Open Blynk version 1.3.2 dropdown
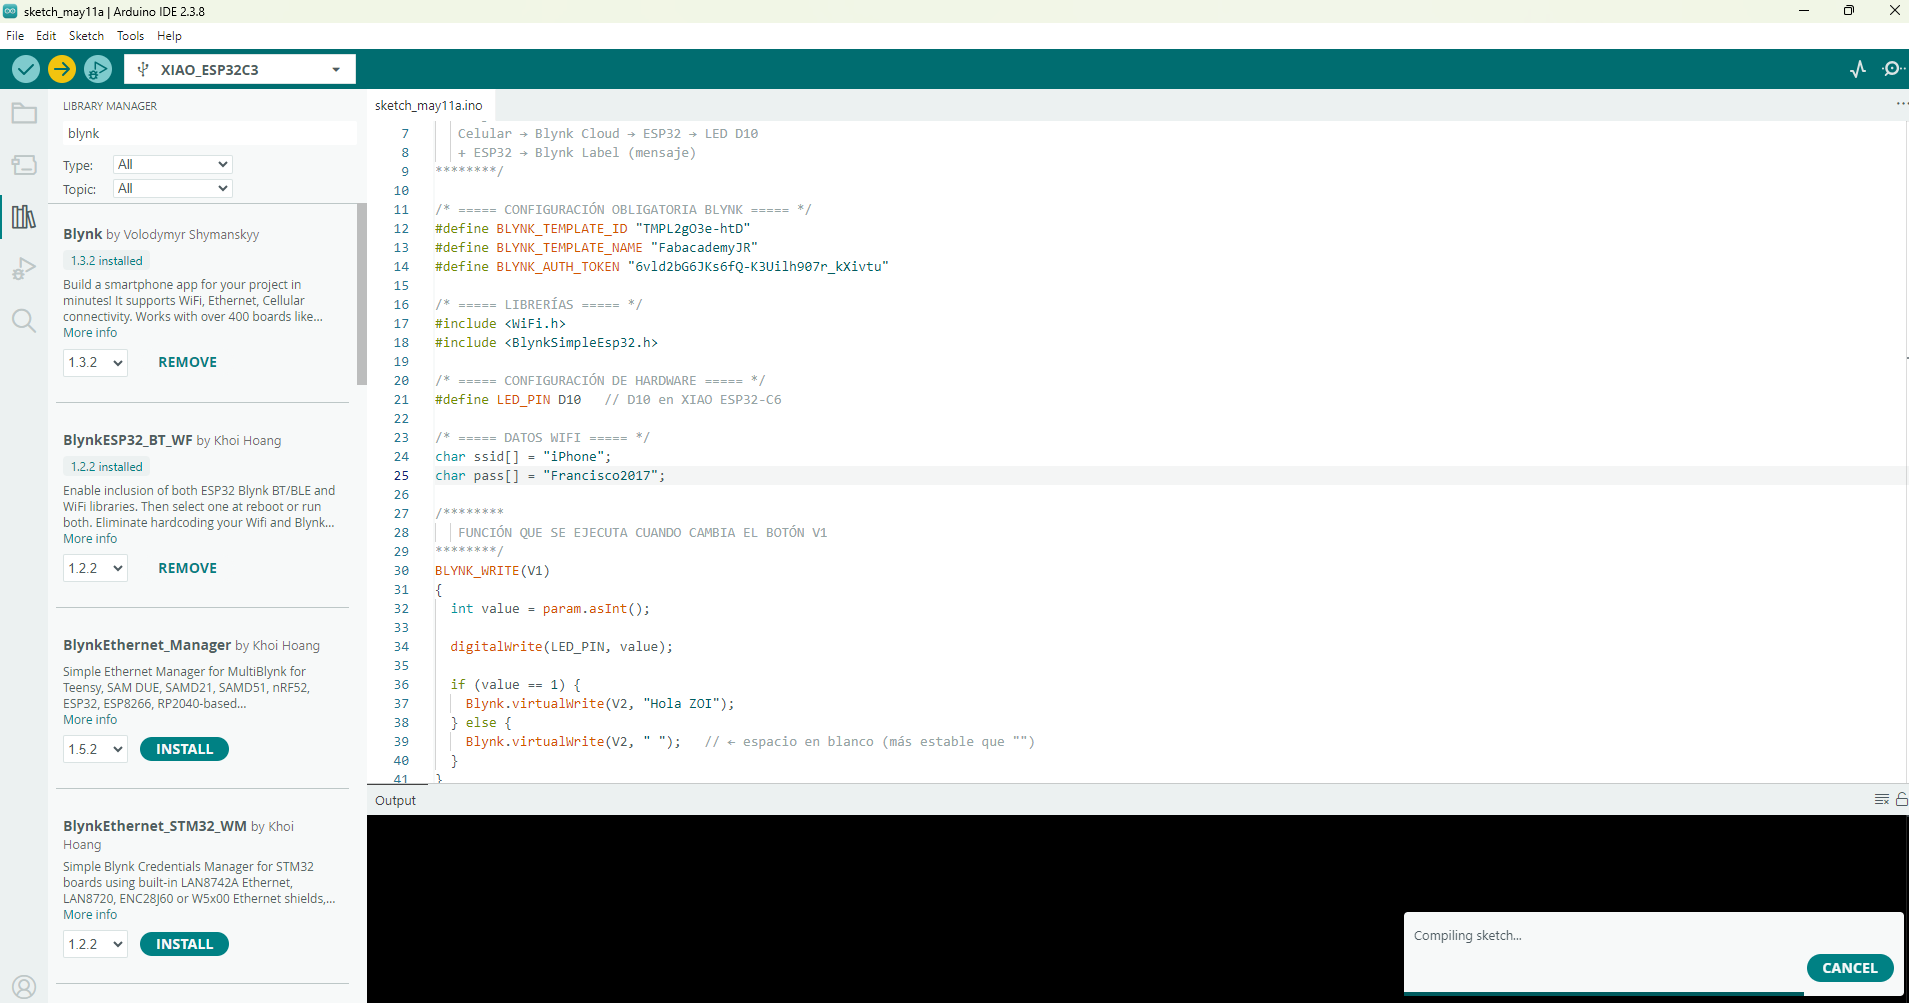 point(96,362)
